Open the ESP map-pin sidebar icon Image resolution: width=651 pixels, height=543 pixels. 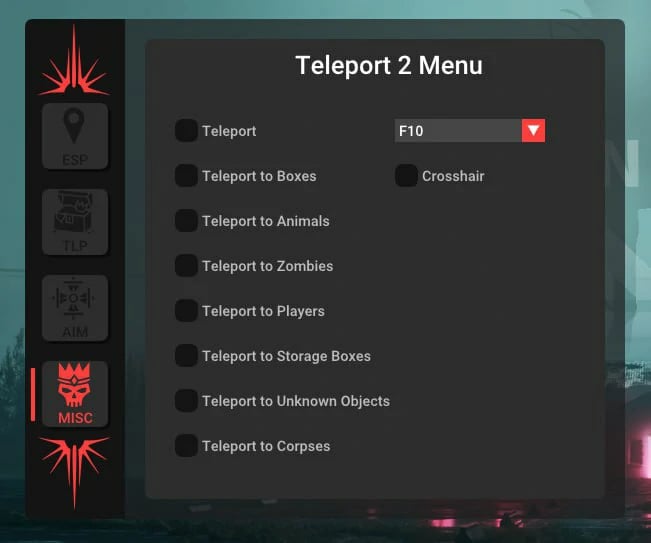click(75, 136)
